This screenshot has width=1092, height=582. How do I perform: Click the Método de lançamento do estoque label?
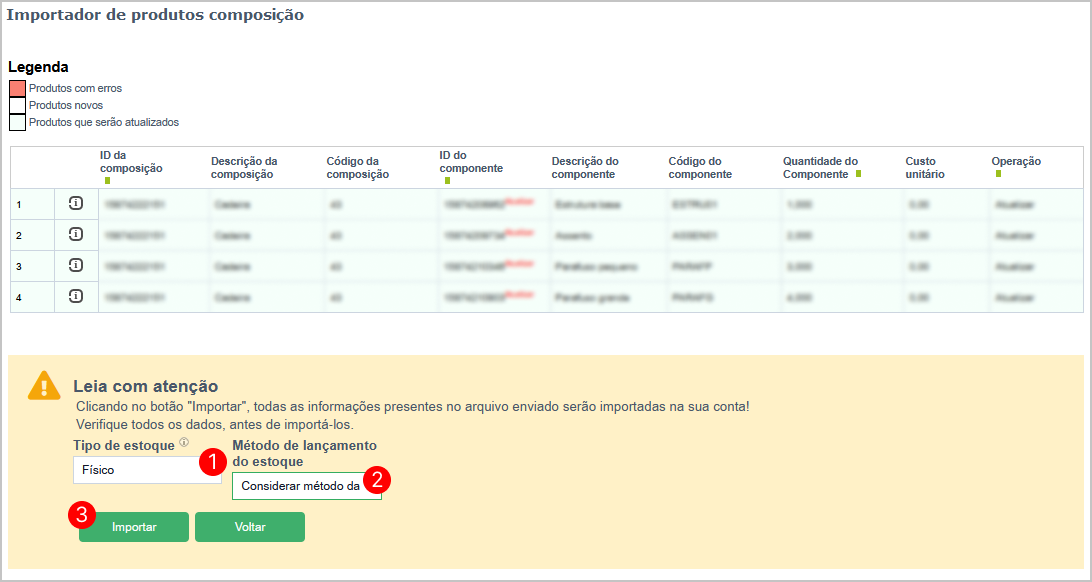pyautogui.click(x=304, y=453)
